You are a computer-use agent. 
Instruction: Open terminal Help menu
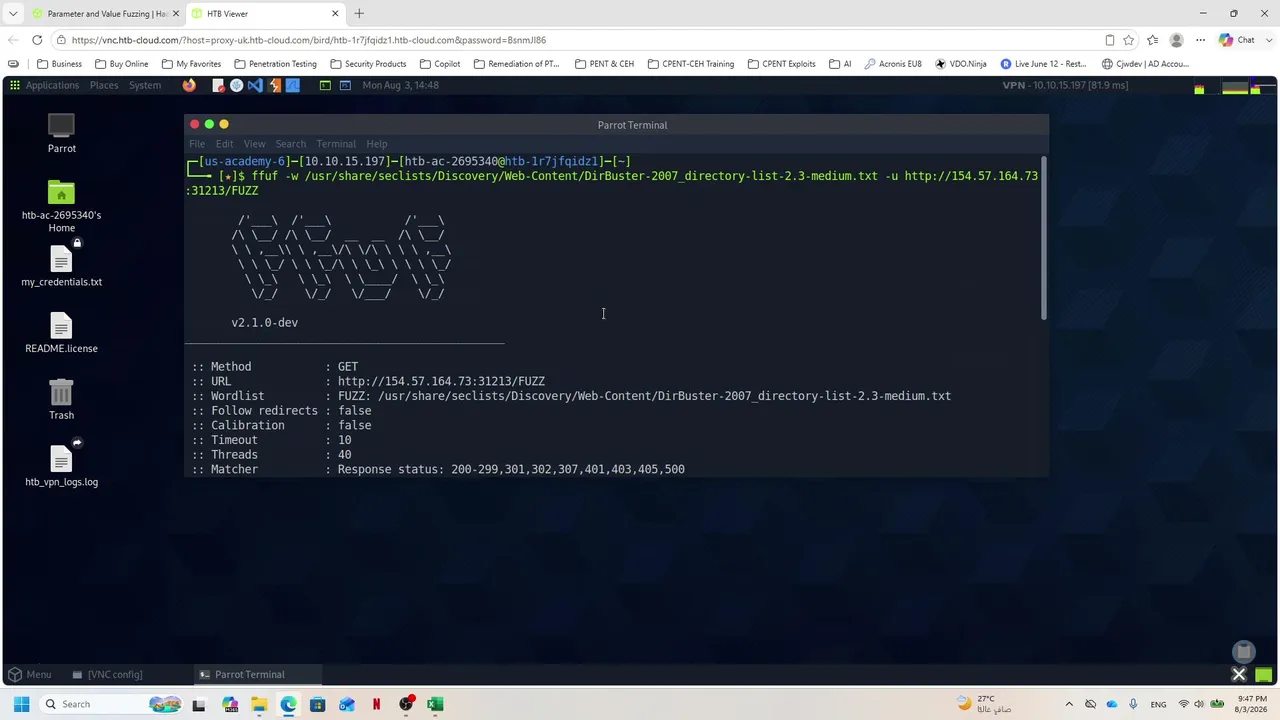point(376,144)
